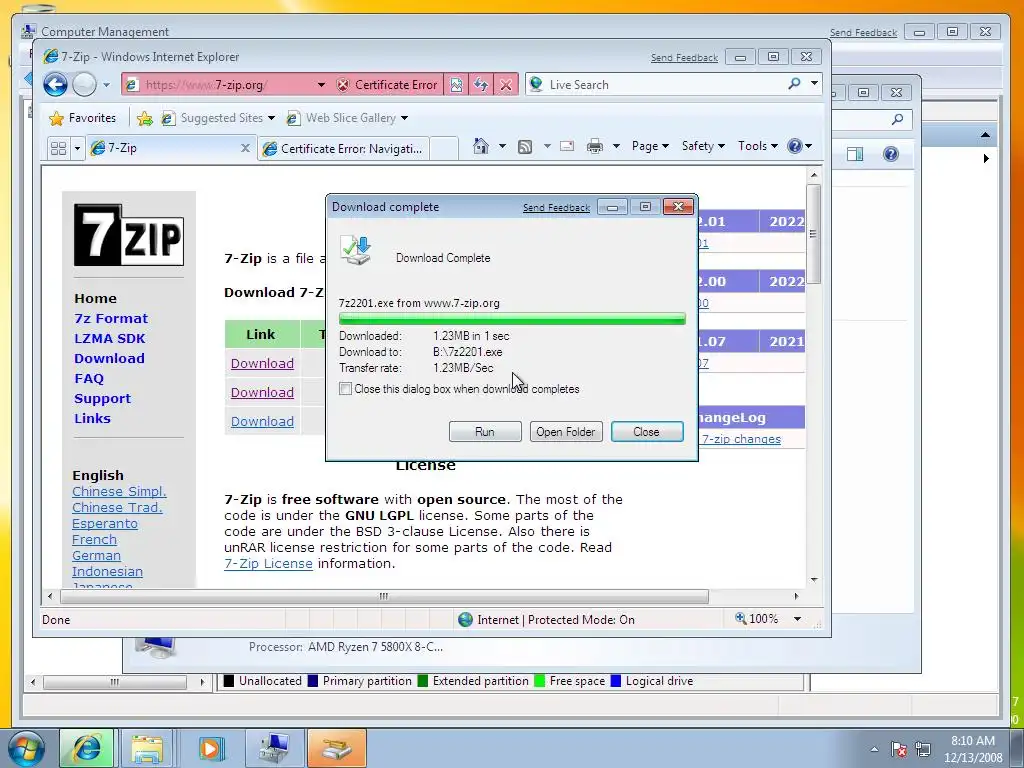Viewport: 1024px width, 768px height.
Task: Click the 7-Zip logo image
Action: click(129, 235)
